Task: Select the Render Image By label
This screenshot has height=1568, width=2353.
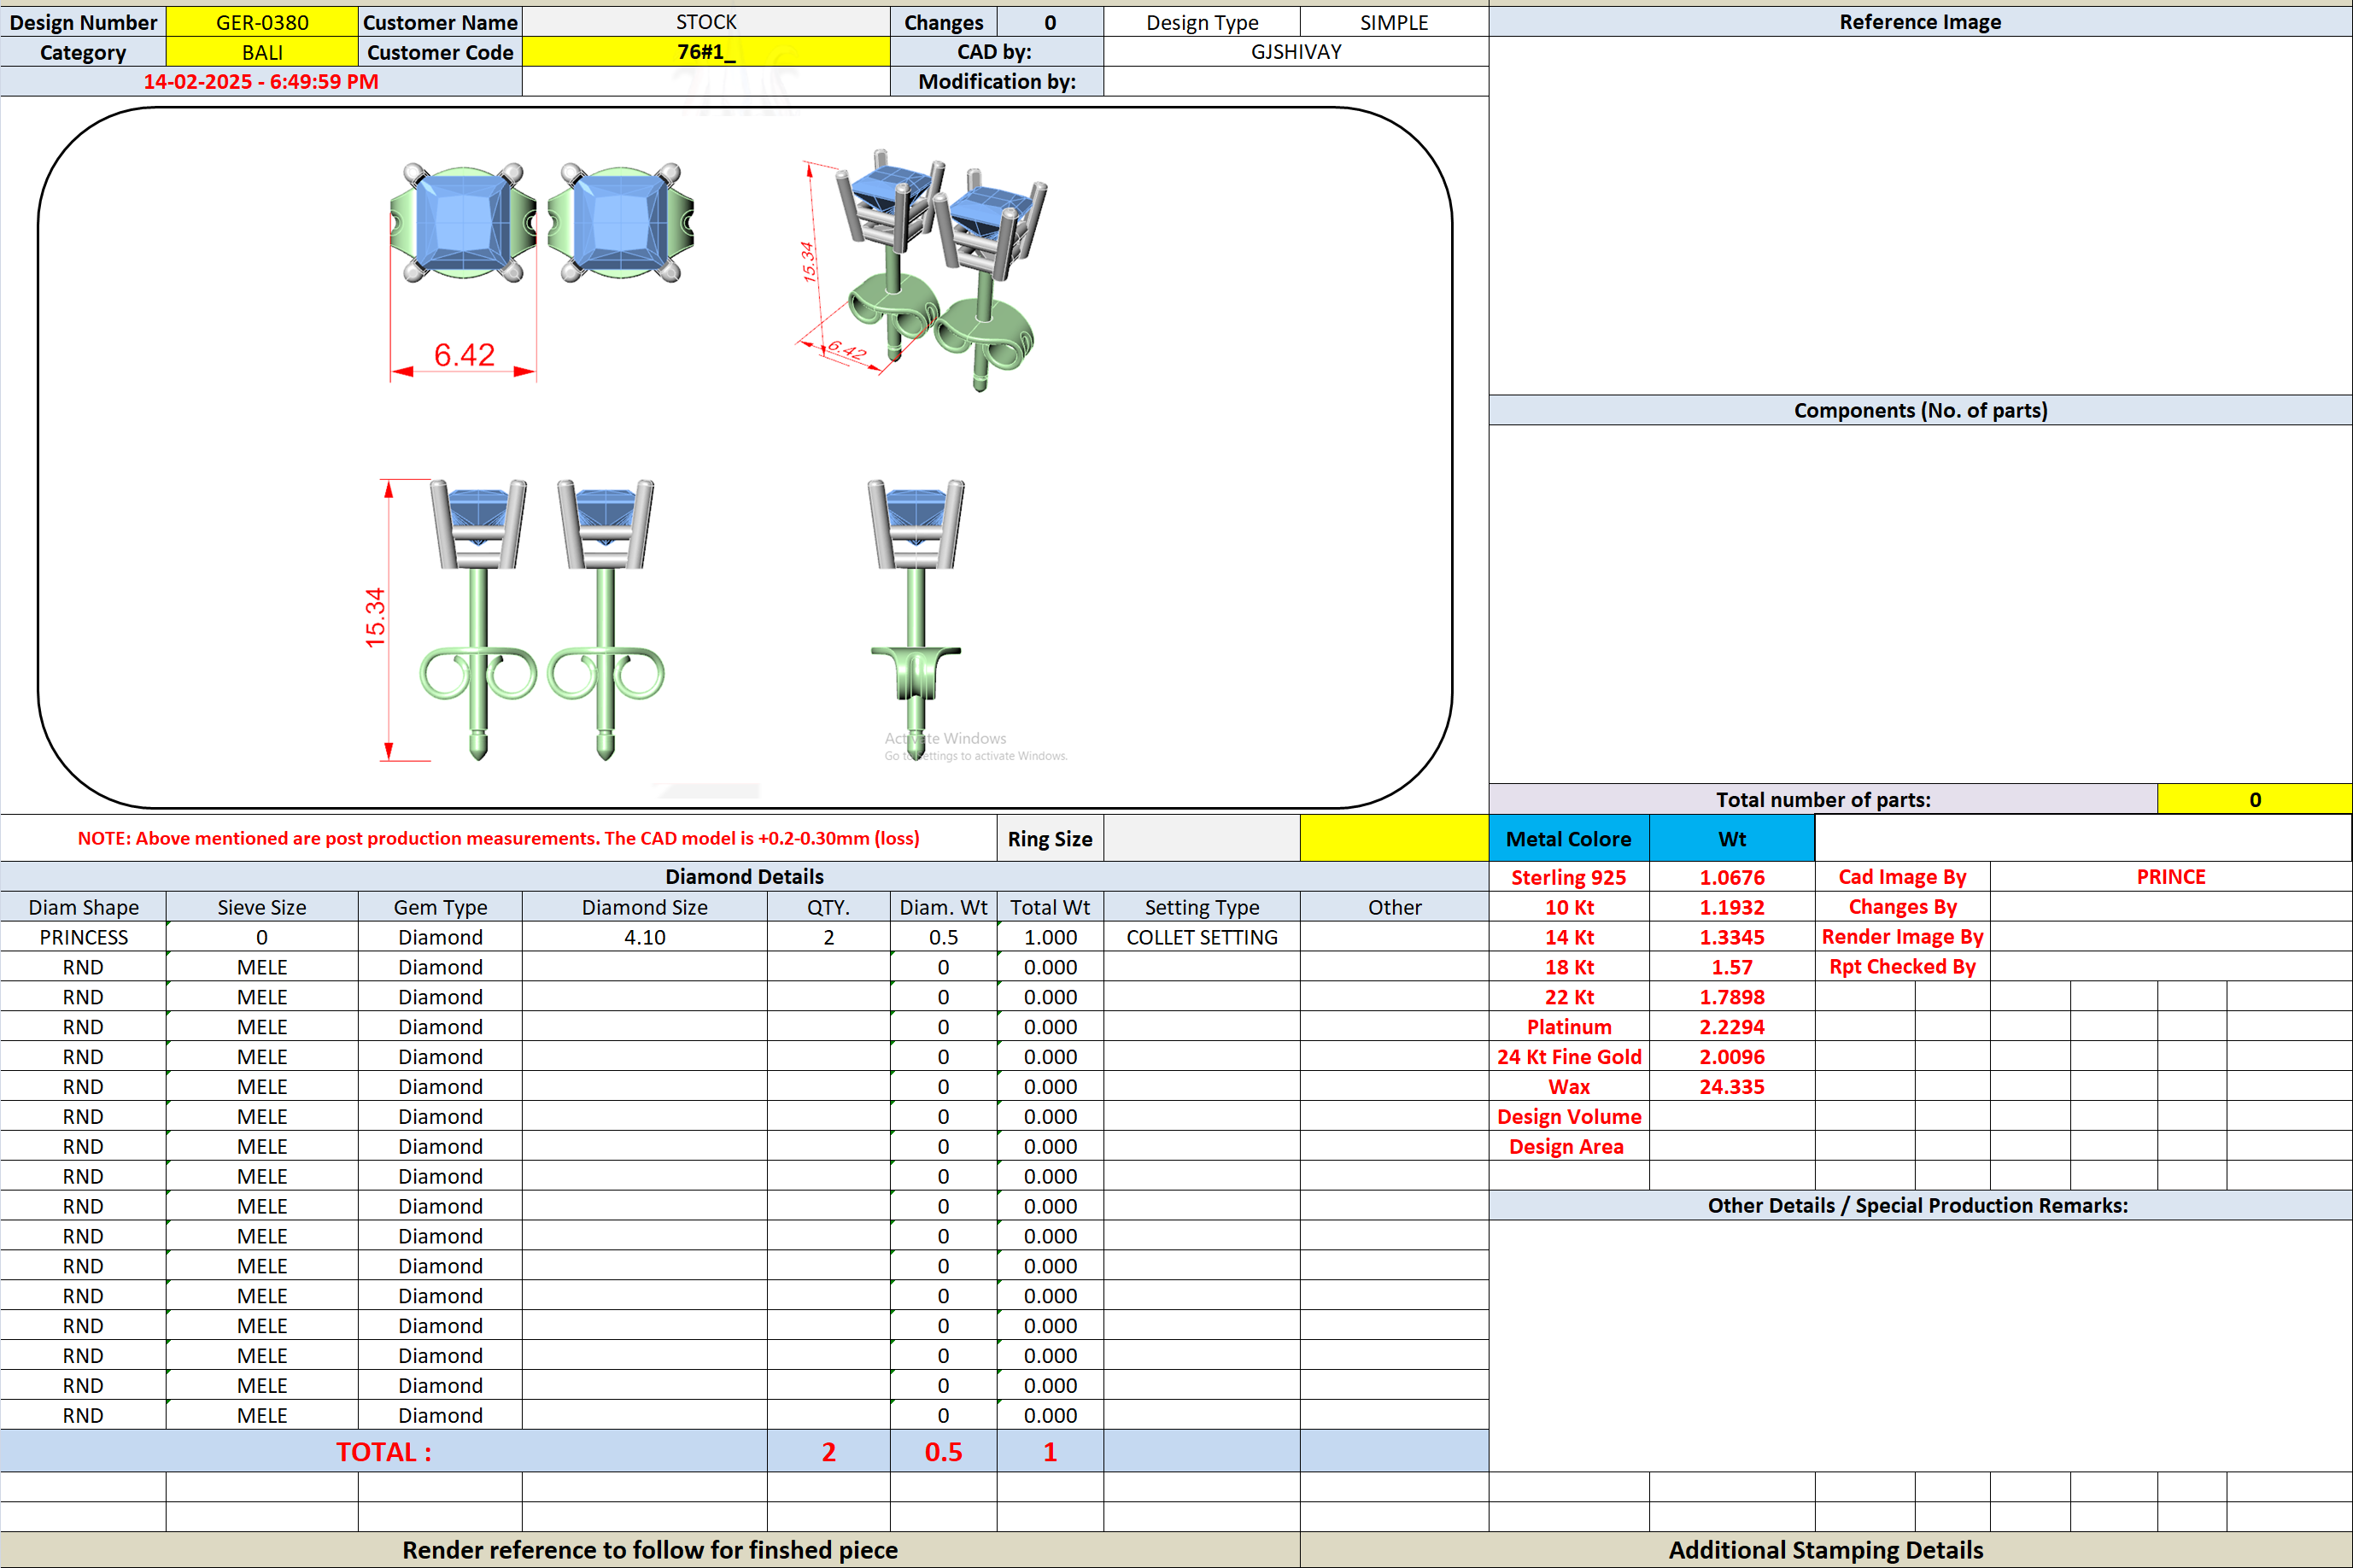Action: point(1902,937)
